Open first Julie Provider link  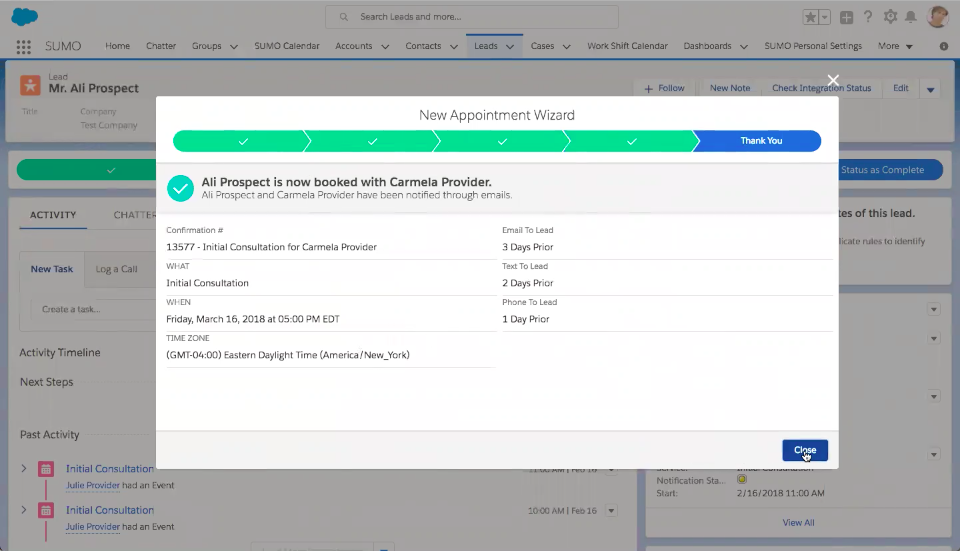coord(92,485)
